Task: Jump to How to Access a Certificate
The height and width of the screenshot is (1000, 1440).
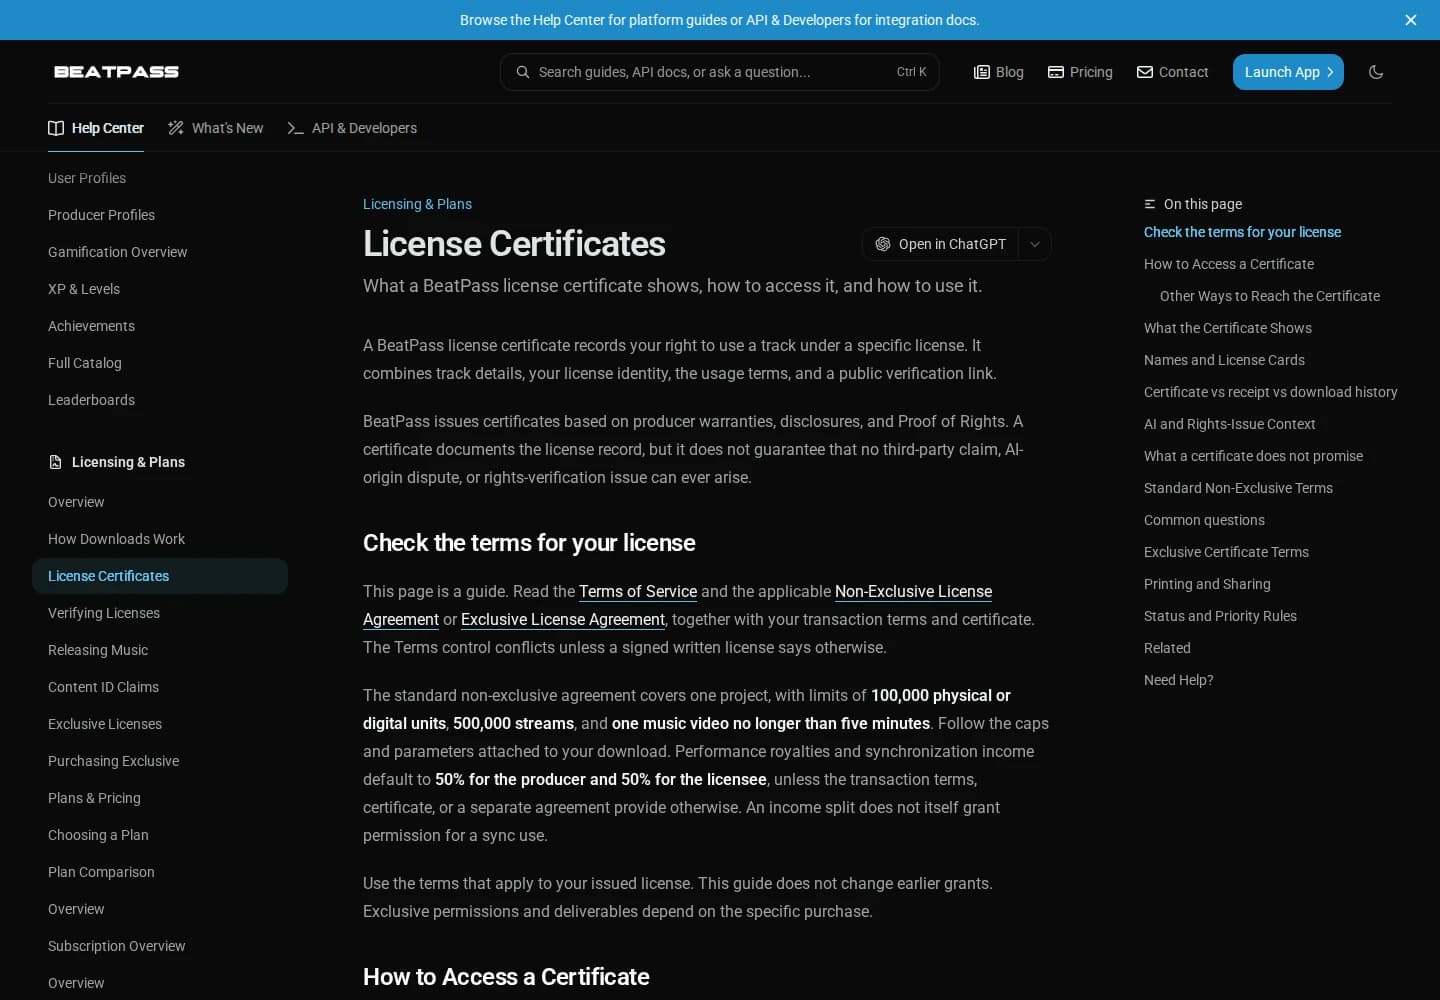Action: click(1229, 264)
